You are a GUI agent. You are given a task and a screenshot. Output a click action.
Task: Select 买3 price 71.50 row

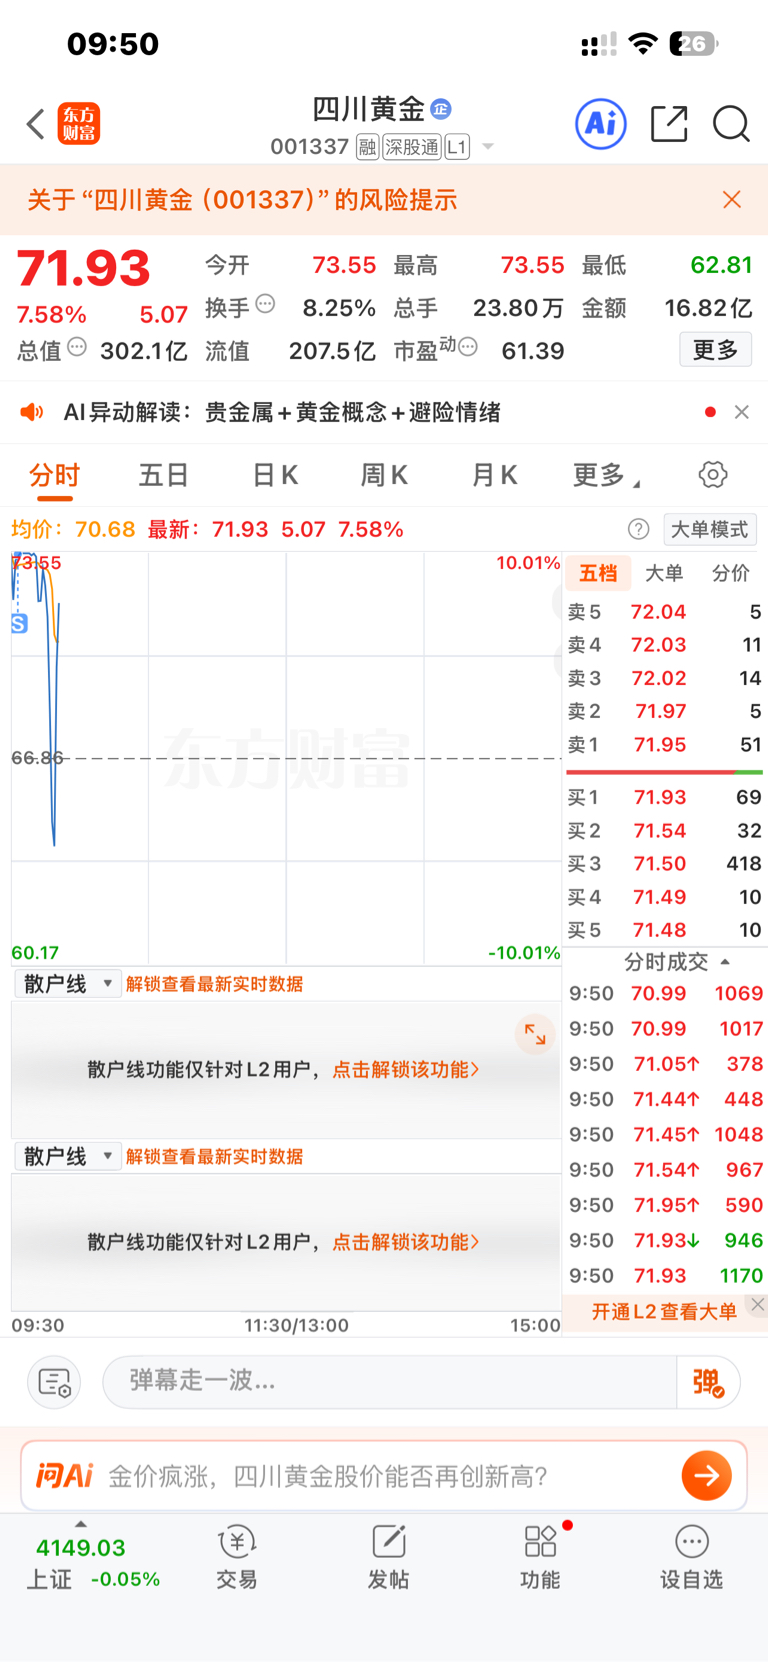point(664,864)
